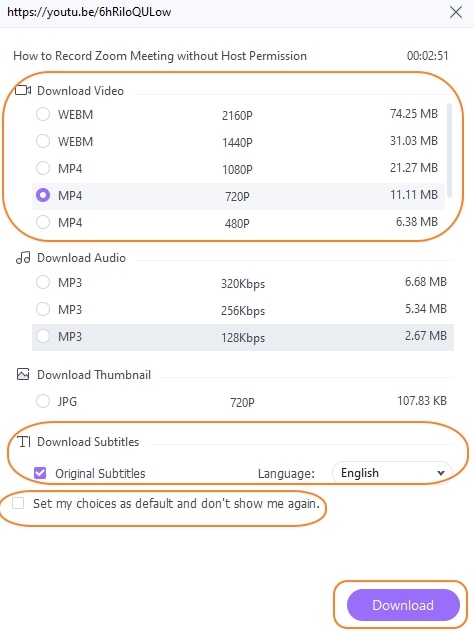
Task: Click the Download Subtitles text icon
Action: tap(24, 441)
